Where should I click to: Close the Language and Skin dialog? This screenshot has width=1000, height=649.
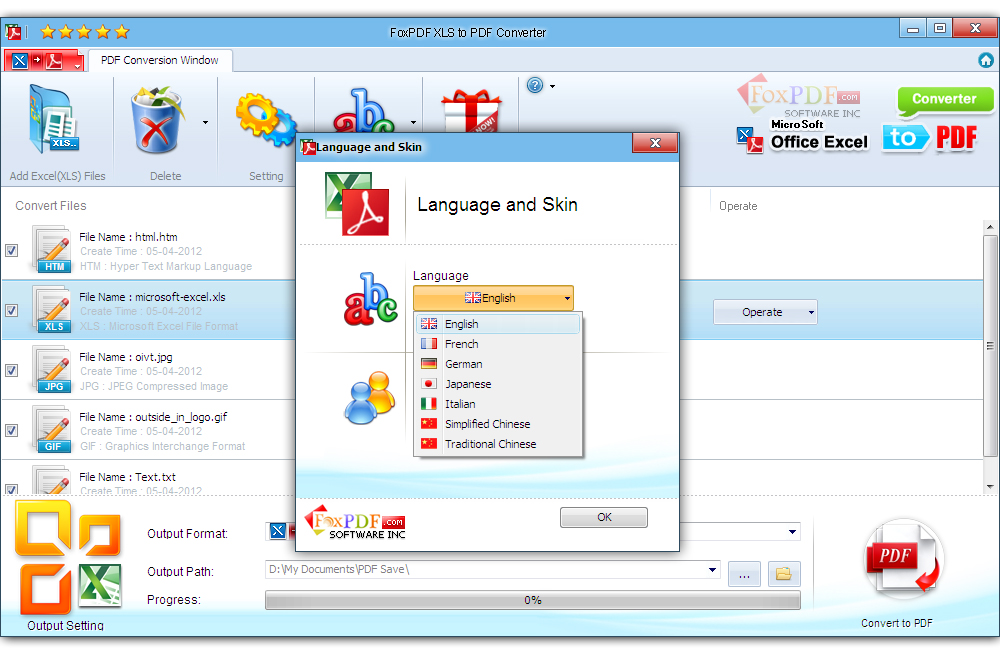tap(655, 143)
